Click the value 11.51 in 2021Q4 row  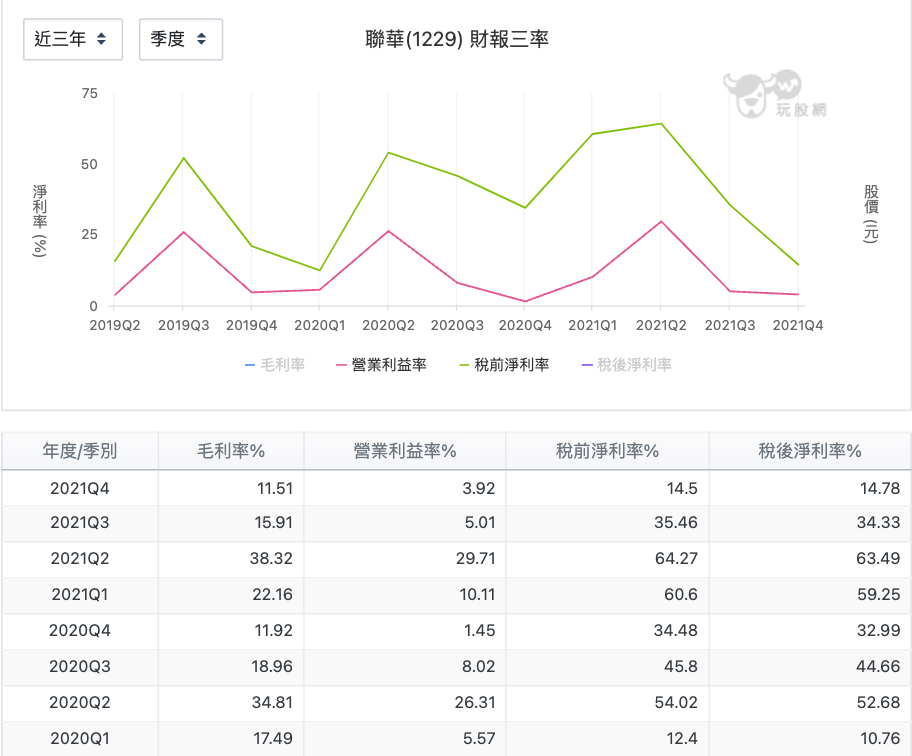coord(275,488)
